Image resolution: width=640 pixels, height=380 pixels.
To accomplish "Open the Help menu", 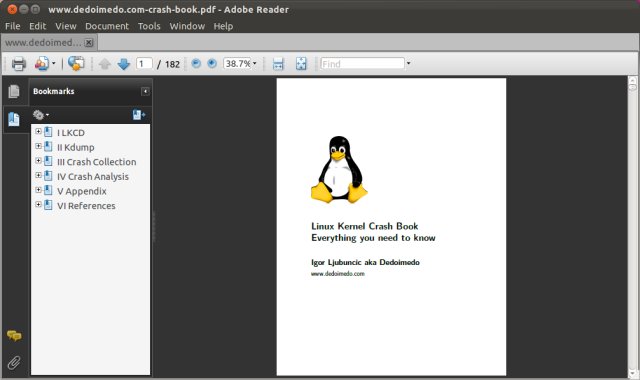I will click(x=223, y=26).
